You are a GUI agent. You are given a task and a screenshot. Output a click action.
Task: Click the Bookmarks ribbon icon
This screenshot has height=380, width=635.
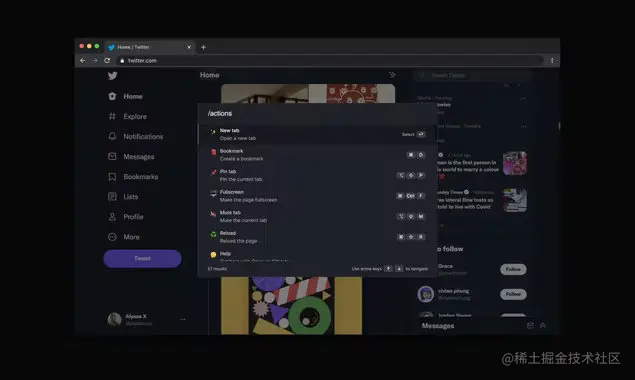(112, 177)
